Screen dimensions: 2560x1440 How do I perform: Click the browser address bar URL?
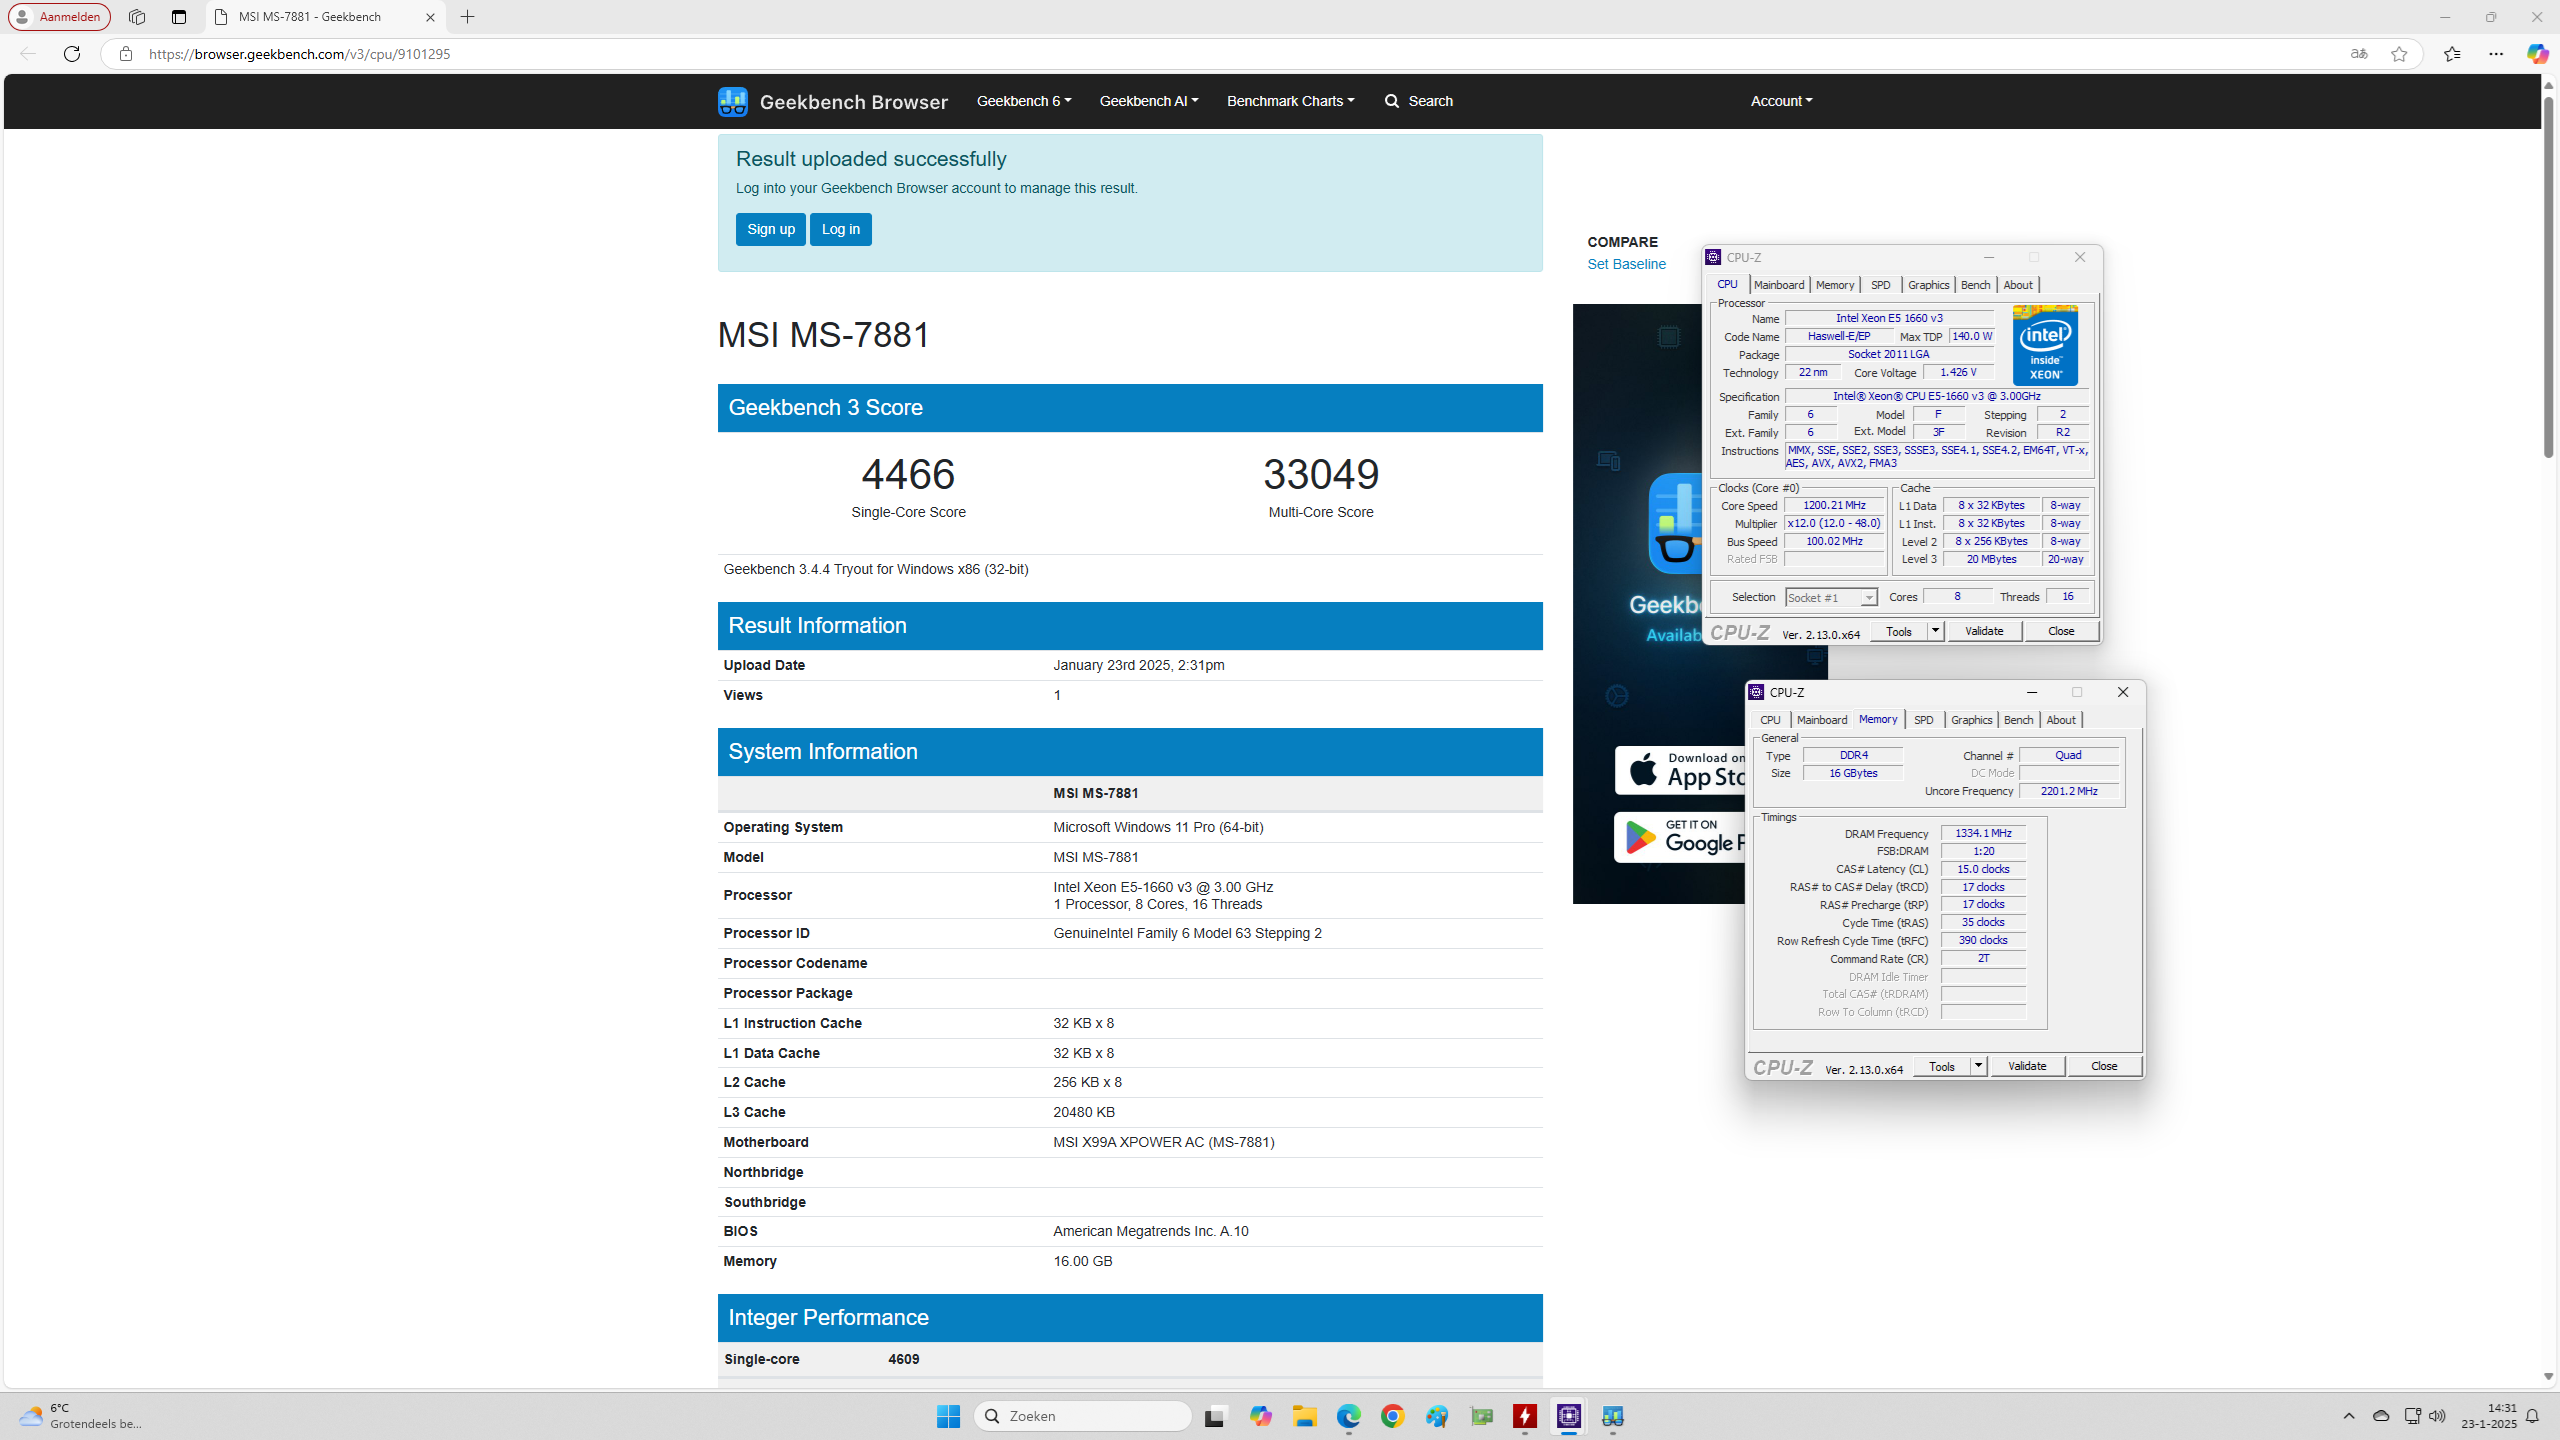tap(299, 54)
